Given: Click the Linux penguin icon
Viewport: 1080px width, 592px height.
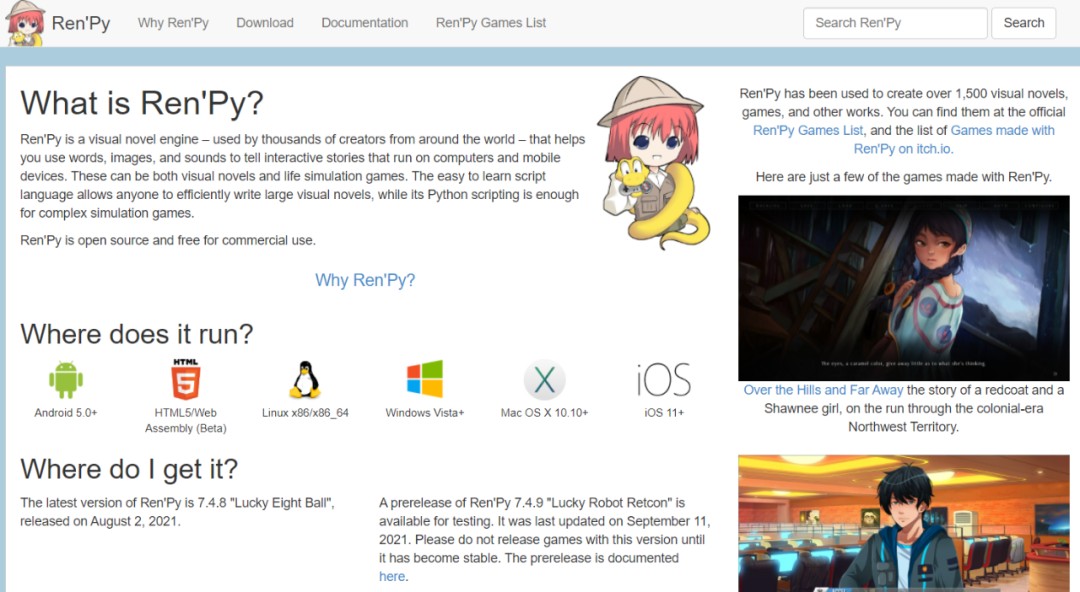Looking at the screenshot, I should [x=305, y=380].
